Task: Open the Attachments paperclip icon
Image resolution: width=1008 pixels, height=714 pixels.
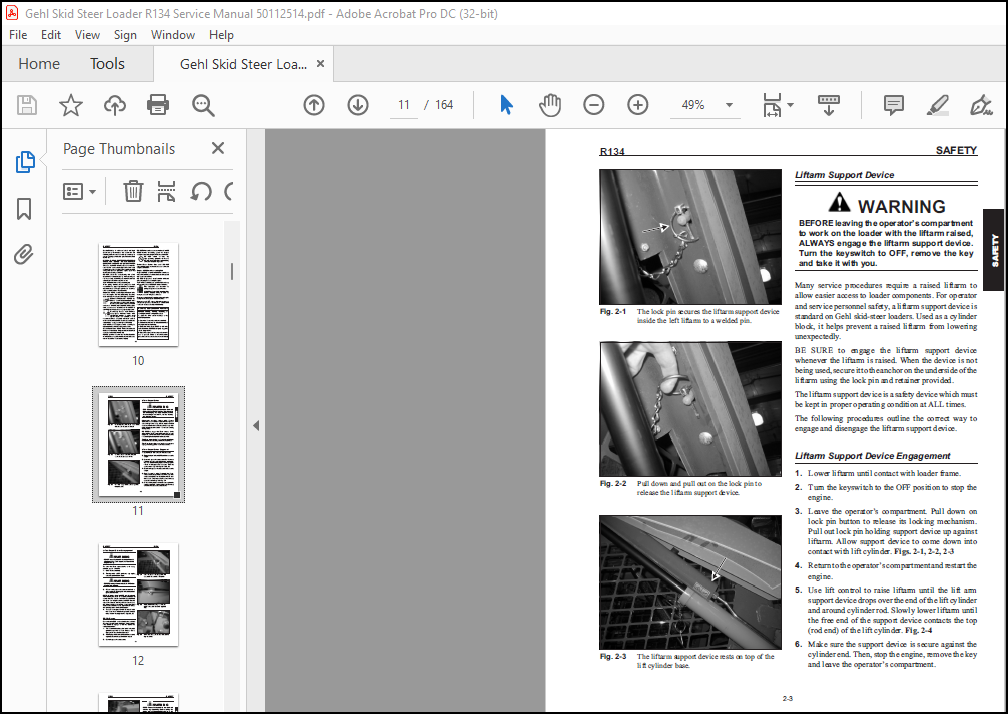Action: tap(24, 254)
